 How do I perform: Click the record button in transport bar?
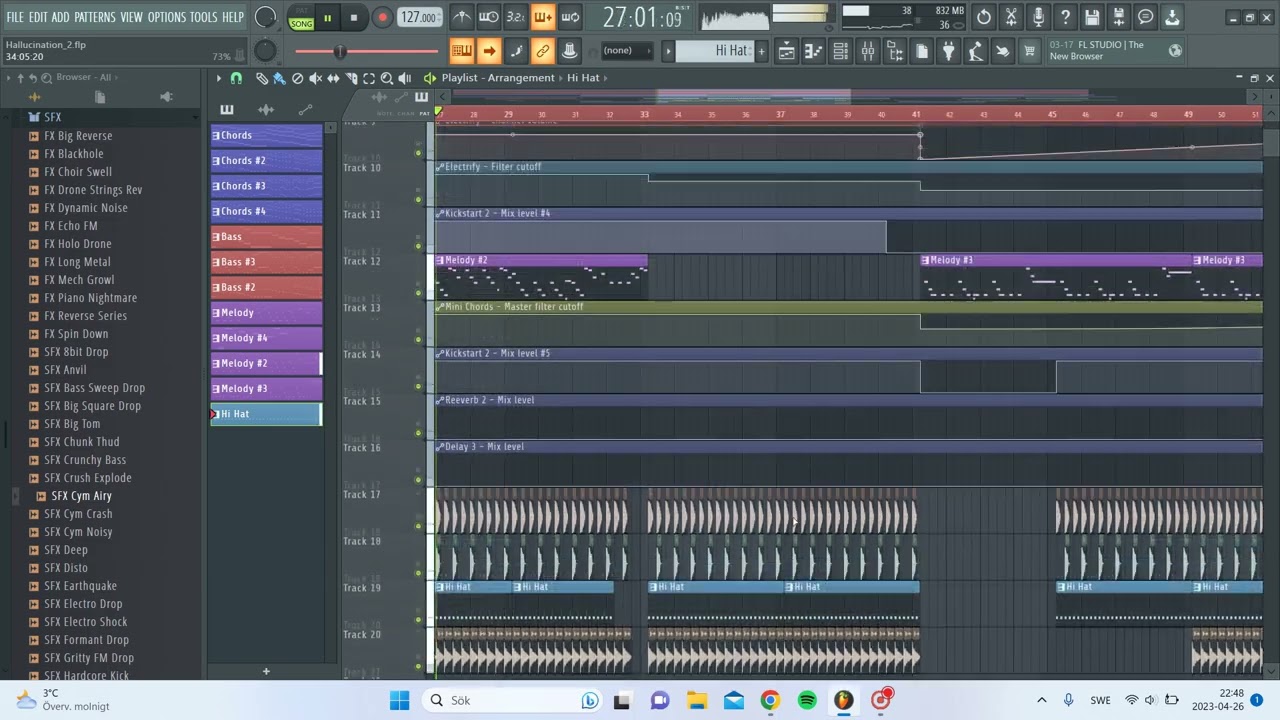(x=382, y=17)
